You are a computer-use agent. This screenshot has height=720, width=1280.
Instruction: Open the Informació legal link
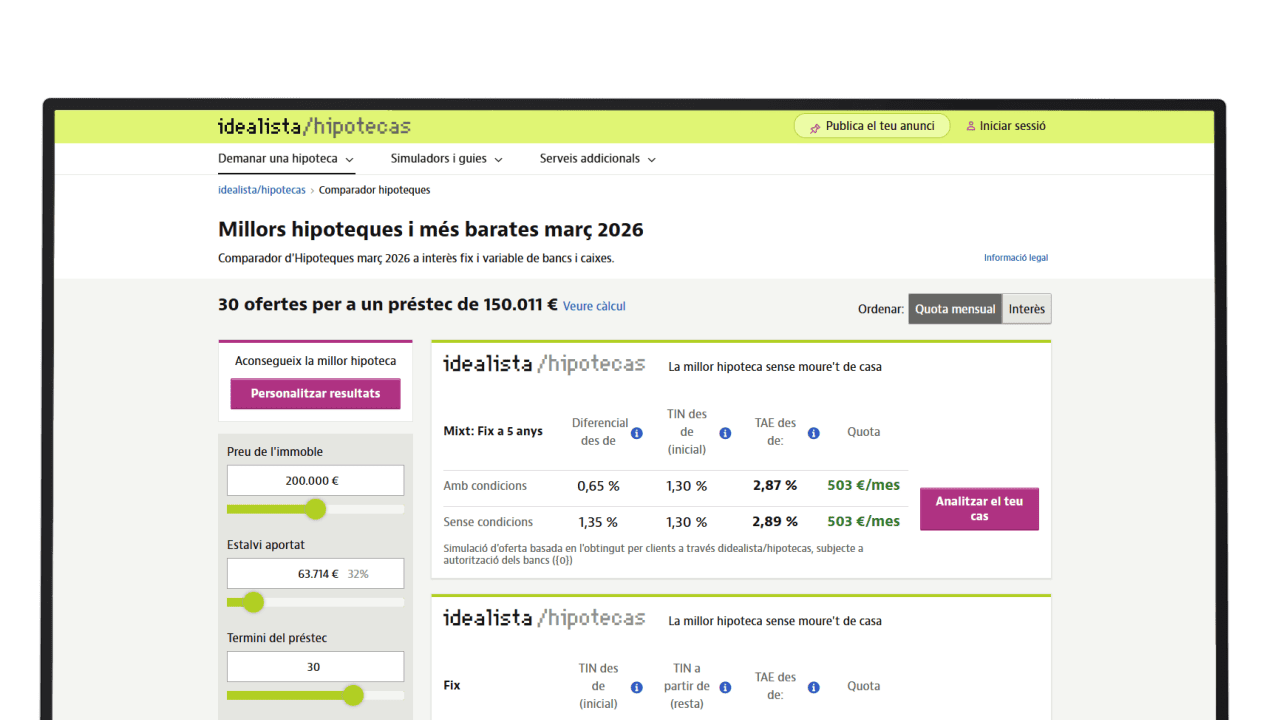(1015, 257)
